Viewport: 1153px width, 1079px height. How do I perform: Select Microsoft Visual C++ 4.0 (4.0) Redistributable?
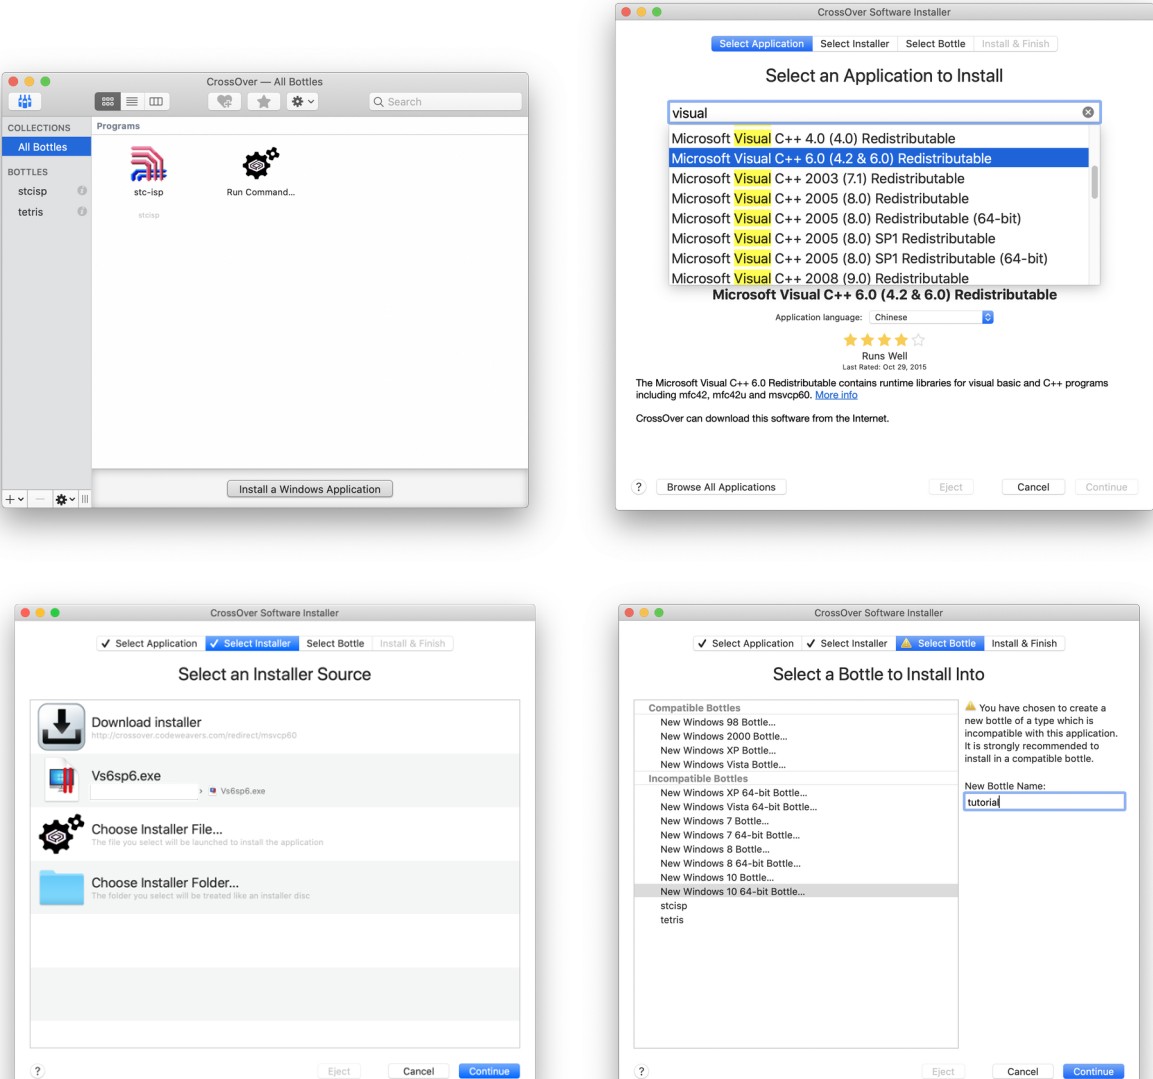click(879, 138)
